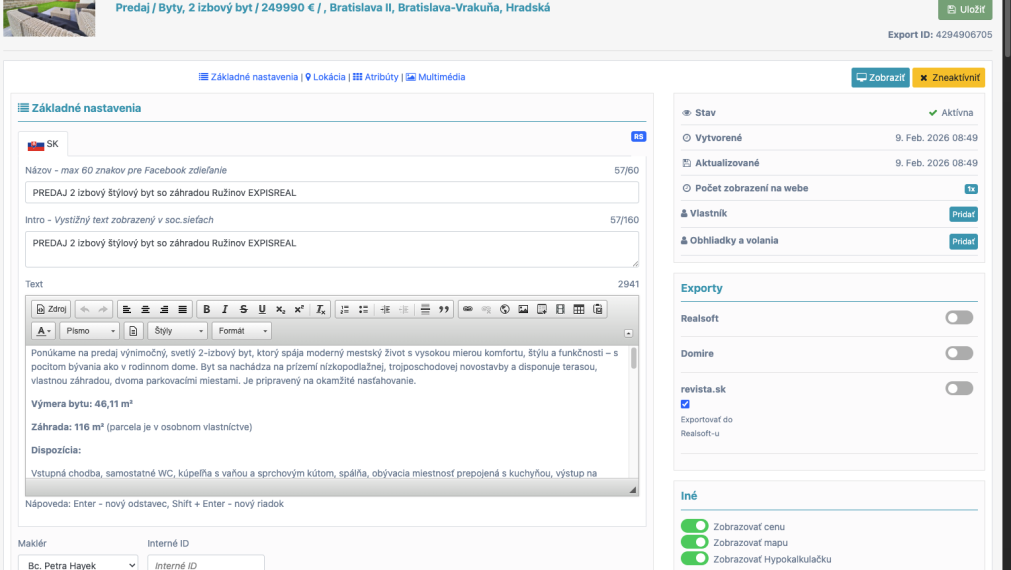Justify text in editor toolbar
The height and width of the screenshot is (570, 1011).
[183, 310]
